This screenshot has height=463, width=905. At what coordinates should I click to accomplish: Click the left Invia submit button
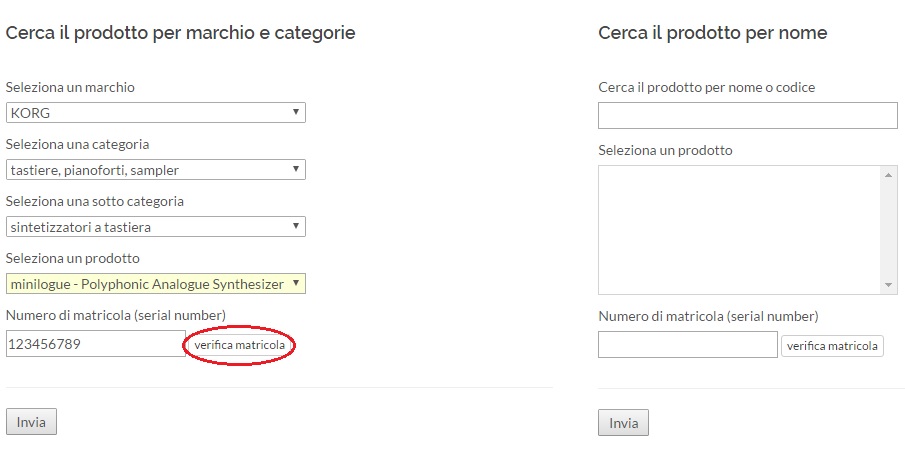(x=31, y=421)
